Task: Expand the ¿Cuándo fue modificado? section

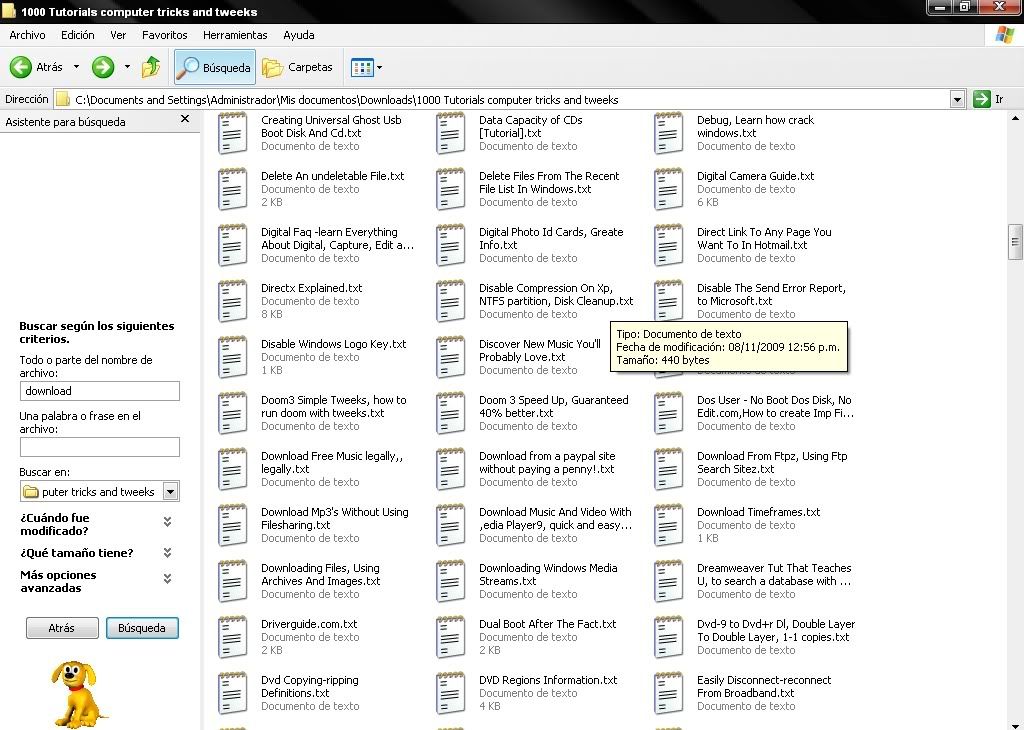Action: click(167, 522)
